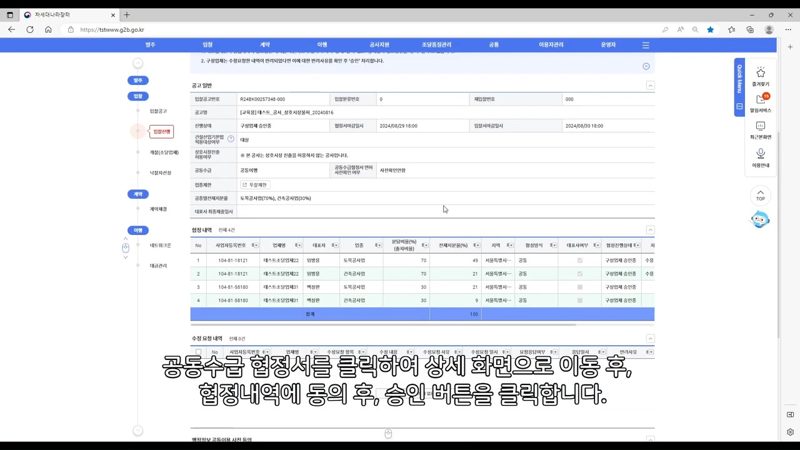Viewport: 800px width, 450px height.
Task: Open the 이용자관리 top menu
Action: tap(551, 45)
